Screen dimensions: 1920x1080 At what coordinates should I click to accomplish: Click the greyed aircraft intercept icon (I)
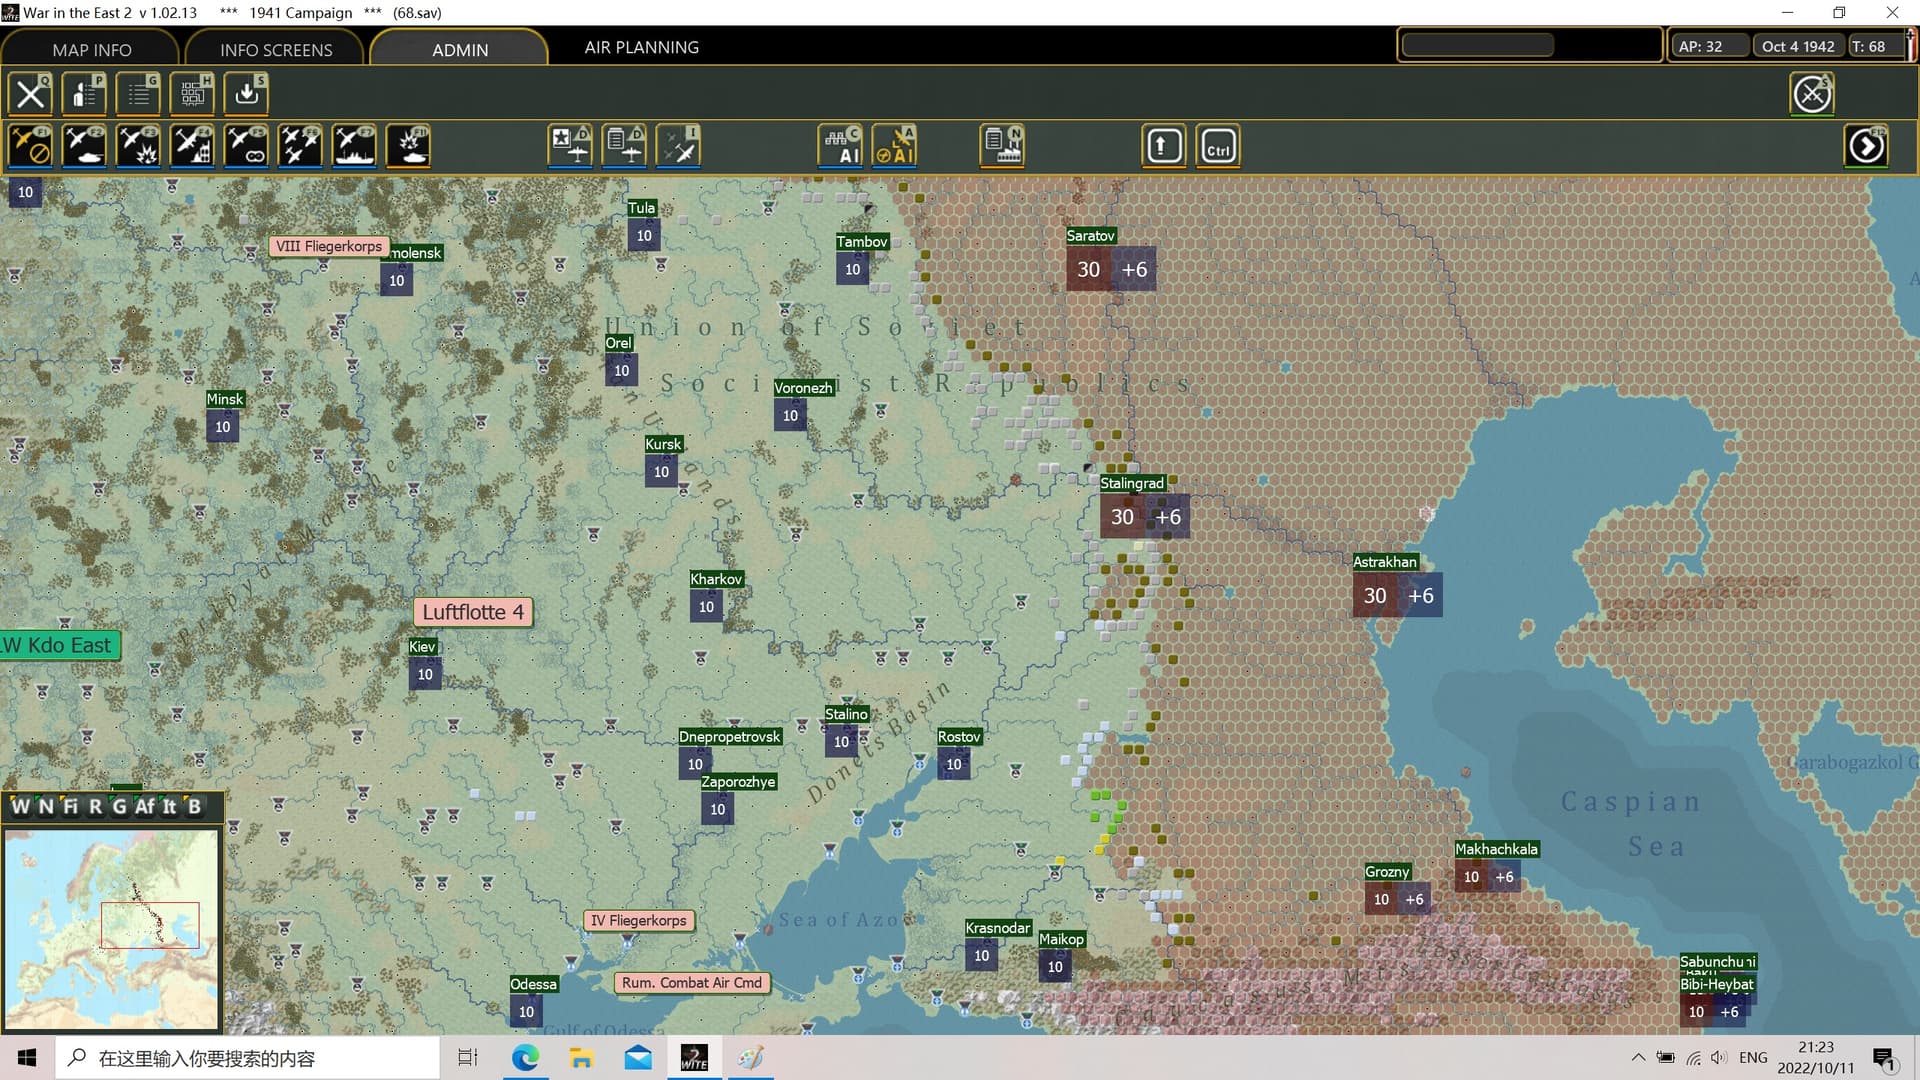678,146
